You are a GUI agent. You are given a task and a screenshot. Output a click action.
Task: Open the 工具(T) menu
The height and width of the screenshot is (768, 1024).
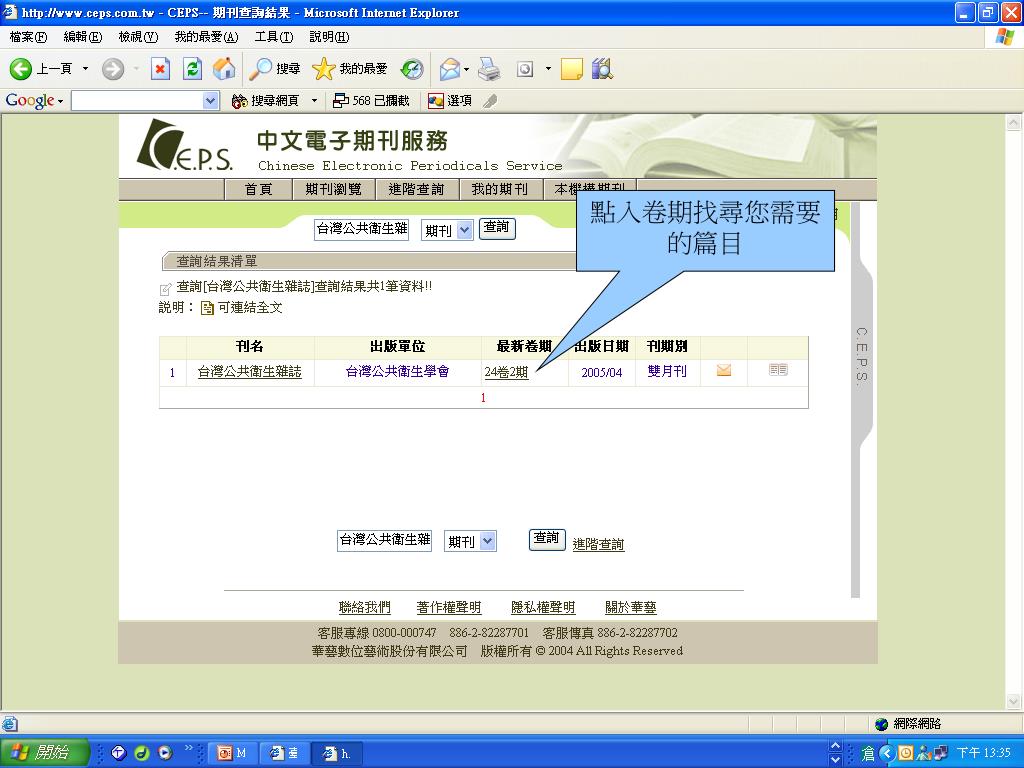pos(274,37)
